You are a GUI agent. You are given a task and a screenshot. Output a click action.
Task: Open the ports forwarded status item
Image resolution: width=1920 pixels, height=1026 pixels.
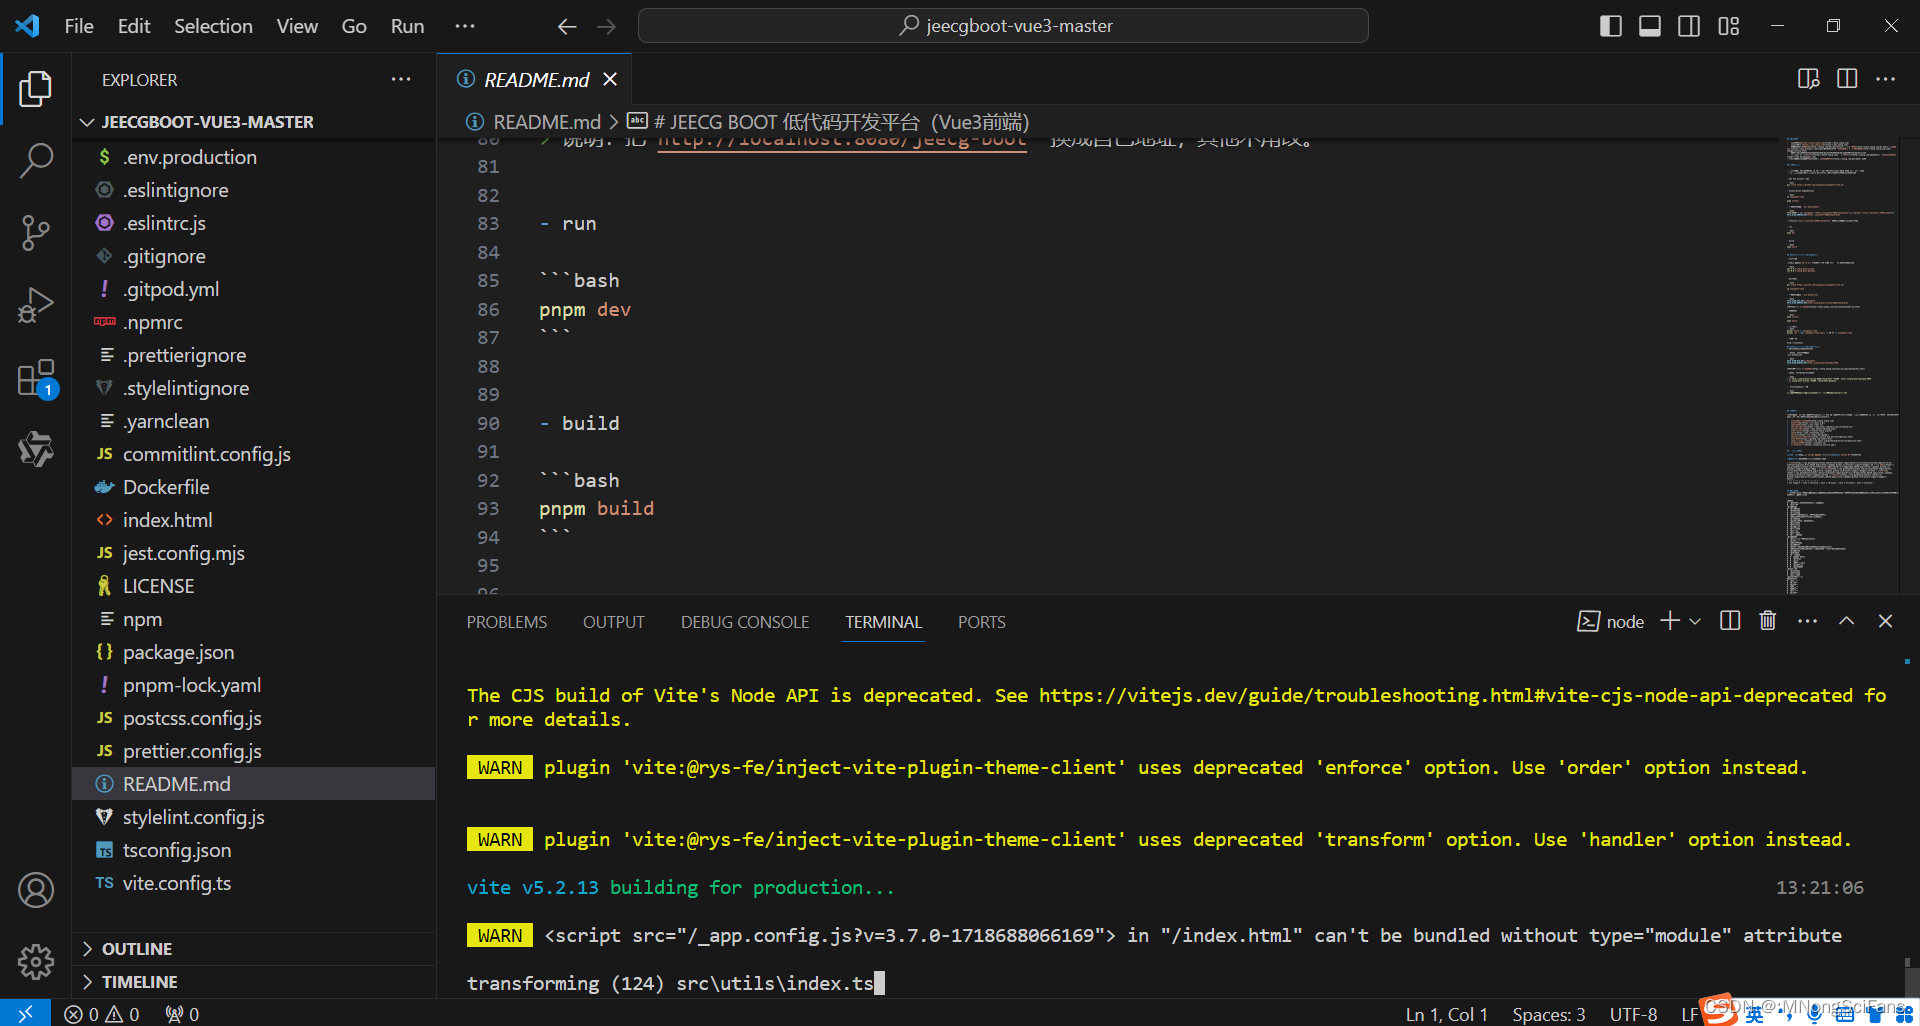point(182,1014)
